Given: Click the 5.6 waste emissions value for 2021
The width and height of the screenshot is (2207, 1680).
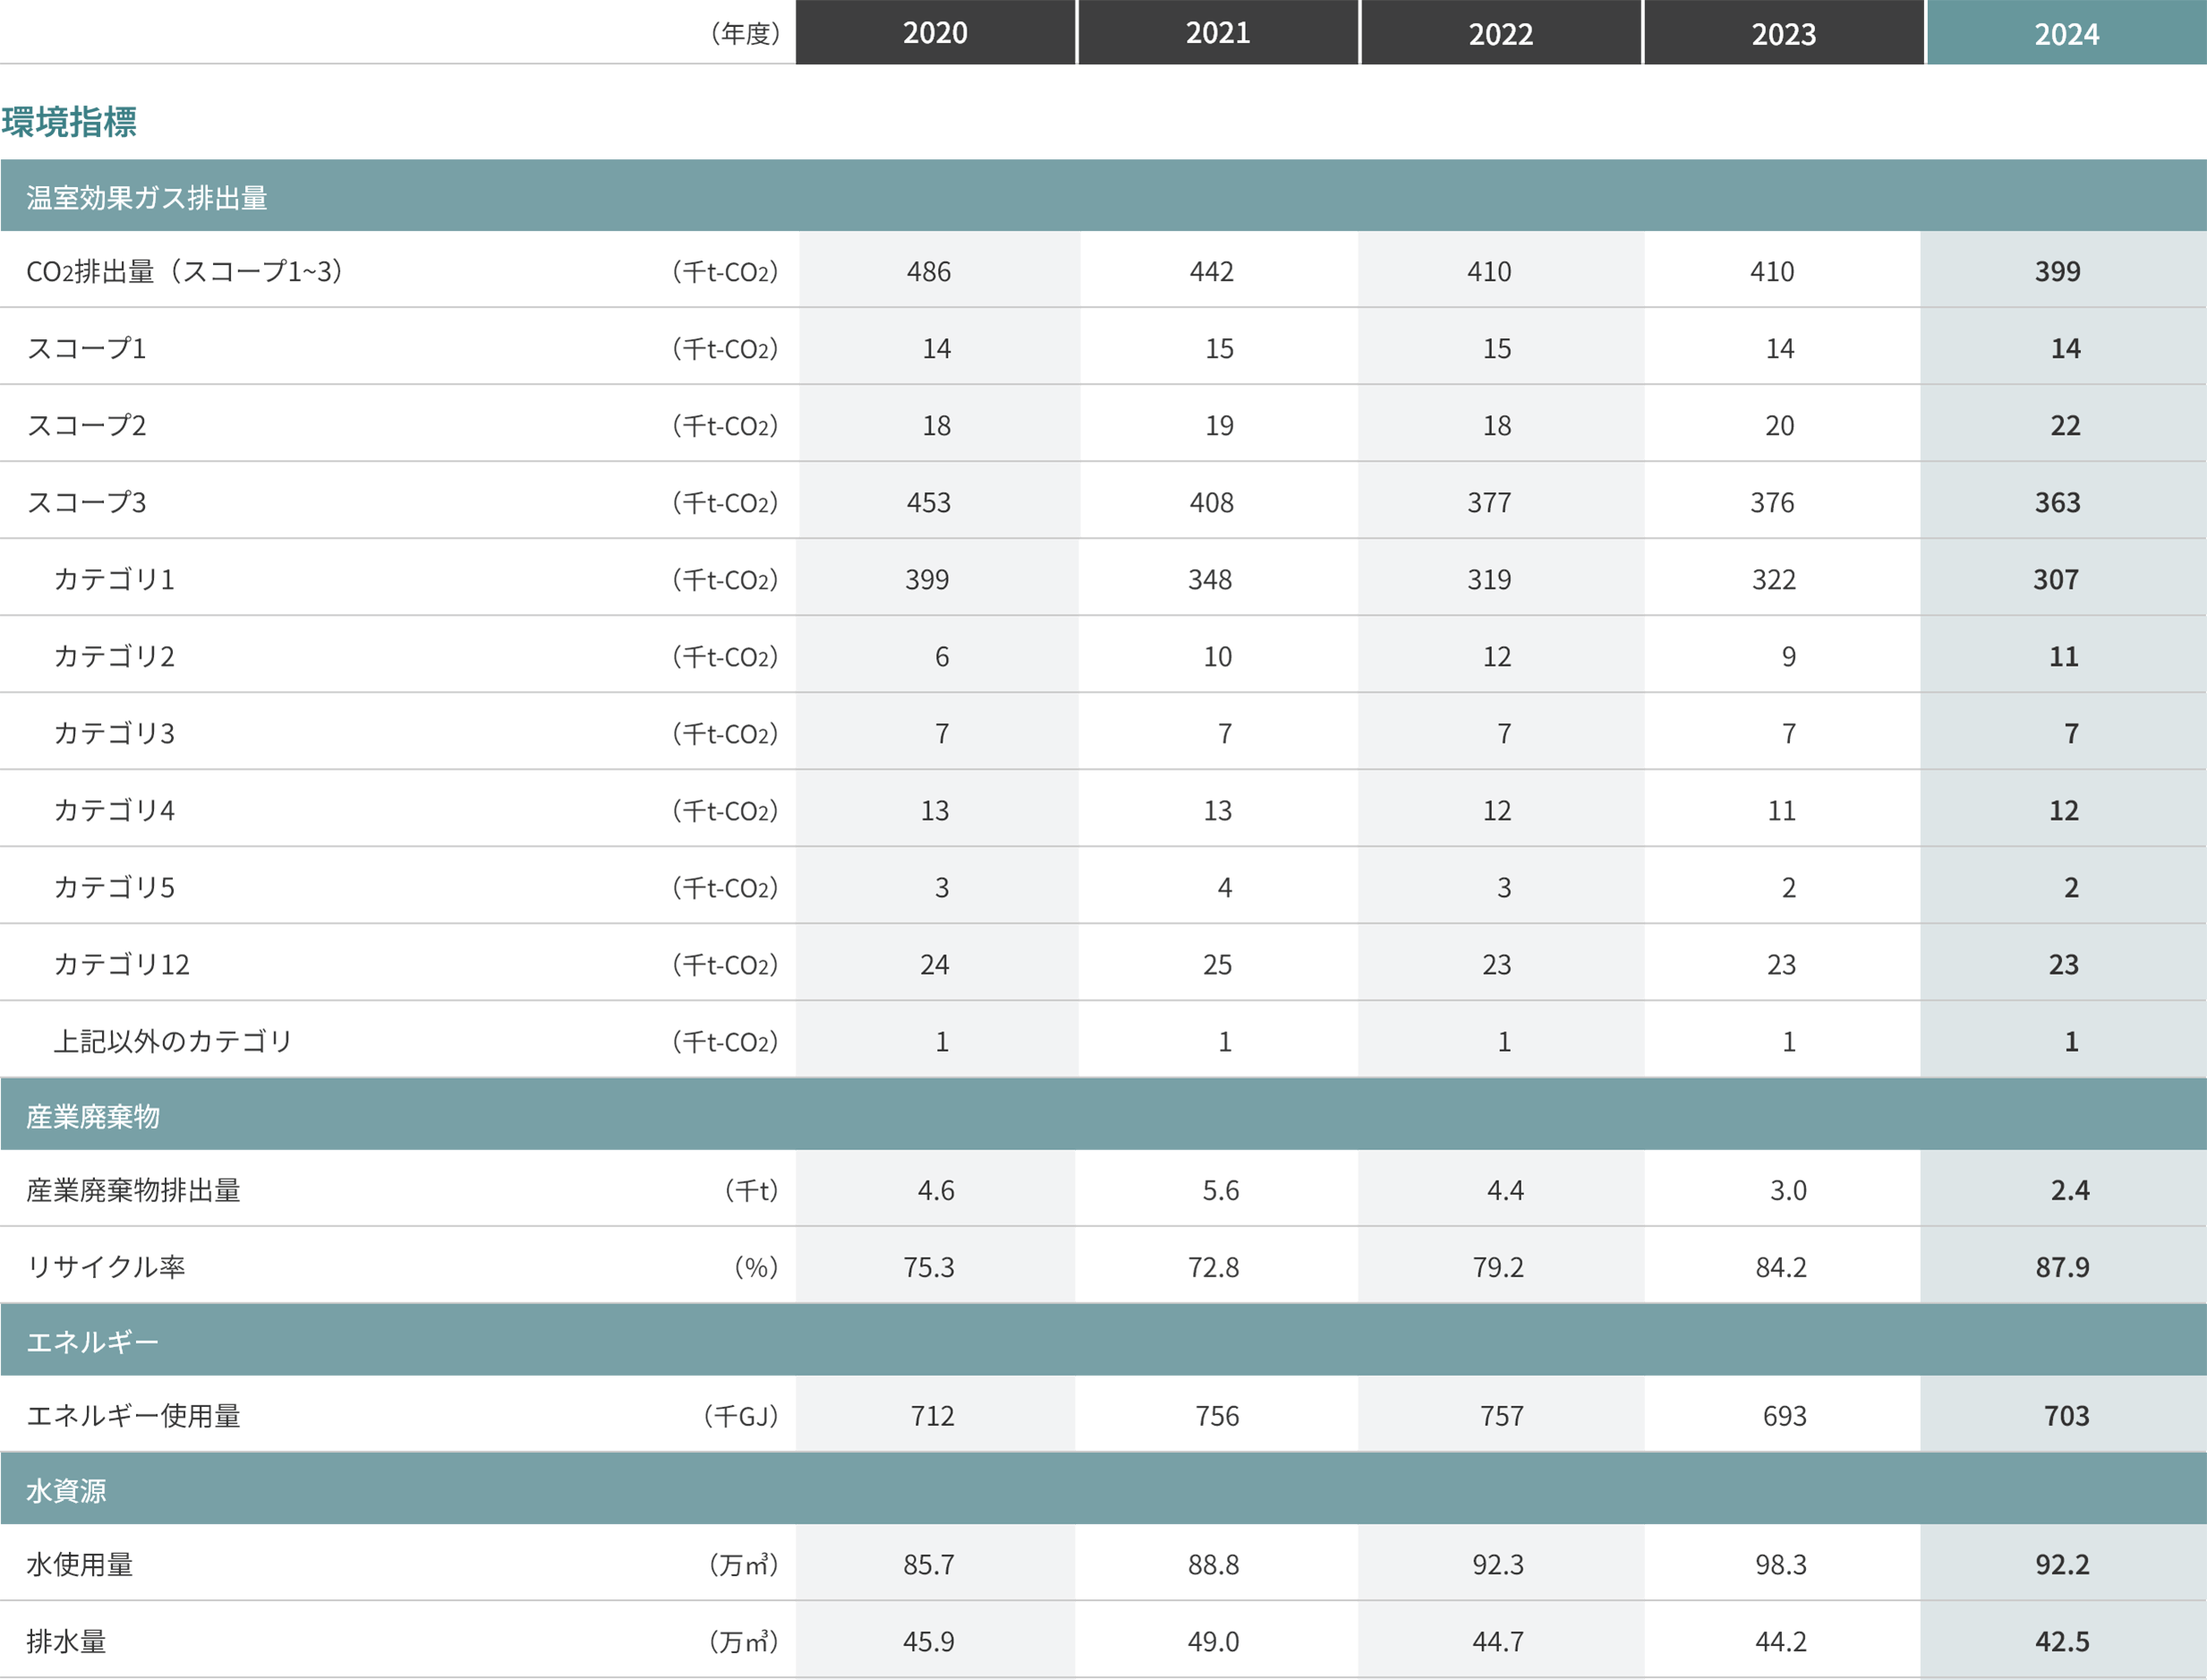Looking at the screenshot, I should 1221,1190.
